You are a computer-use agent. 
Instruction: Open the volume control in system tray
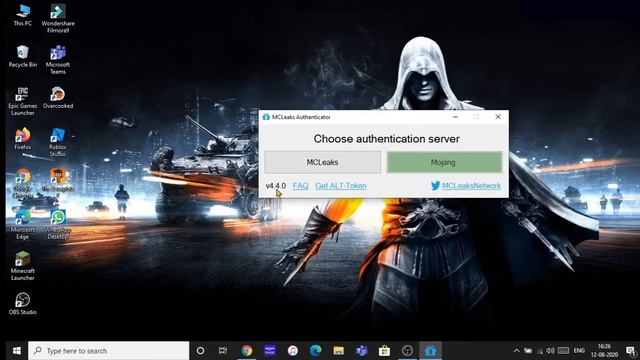[550, 351]
